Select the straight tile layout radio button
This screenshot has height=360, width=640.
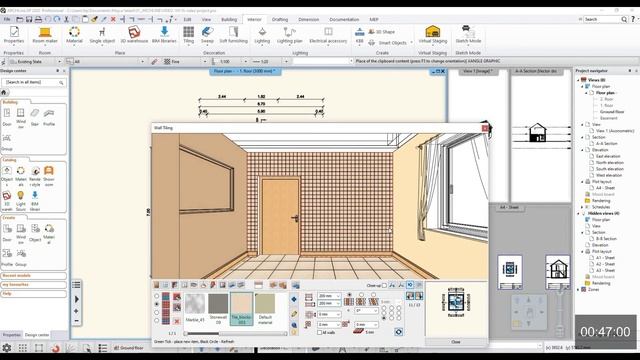(x=349, y=294)
